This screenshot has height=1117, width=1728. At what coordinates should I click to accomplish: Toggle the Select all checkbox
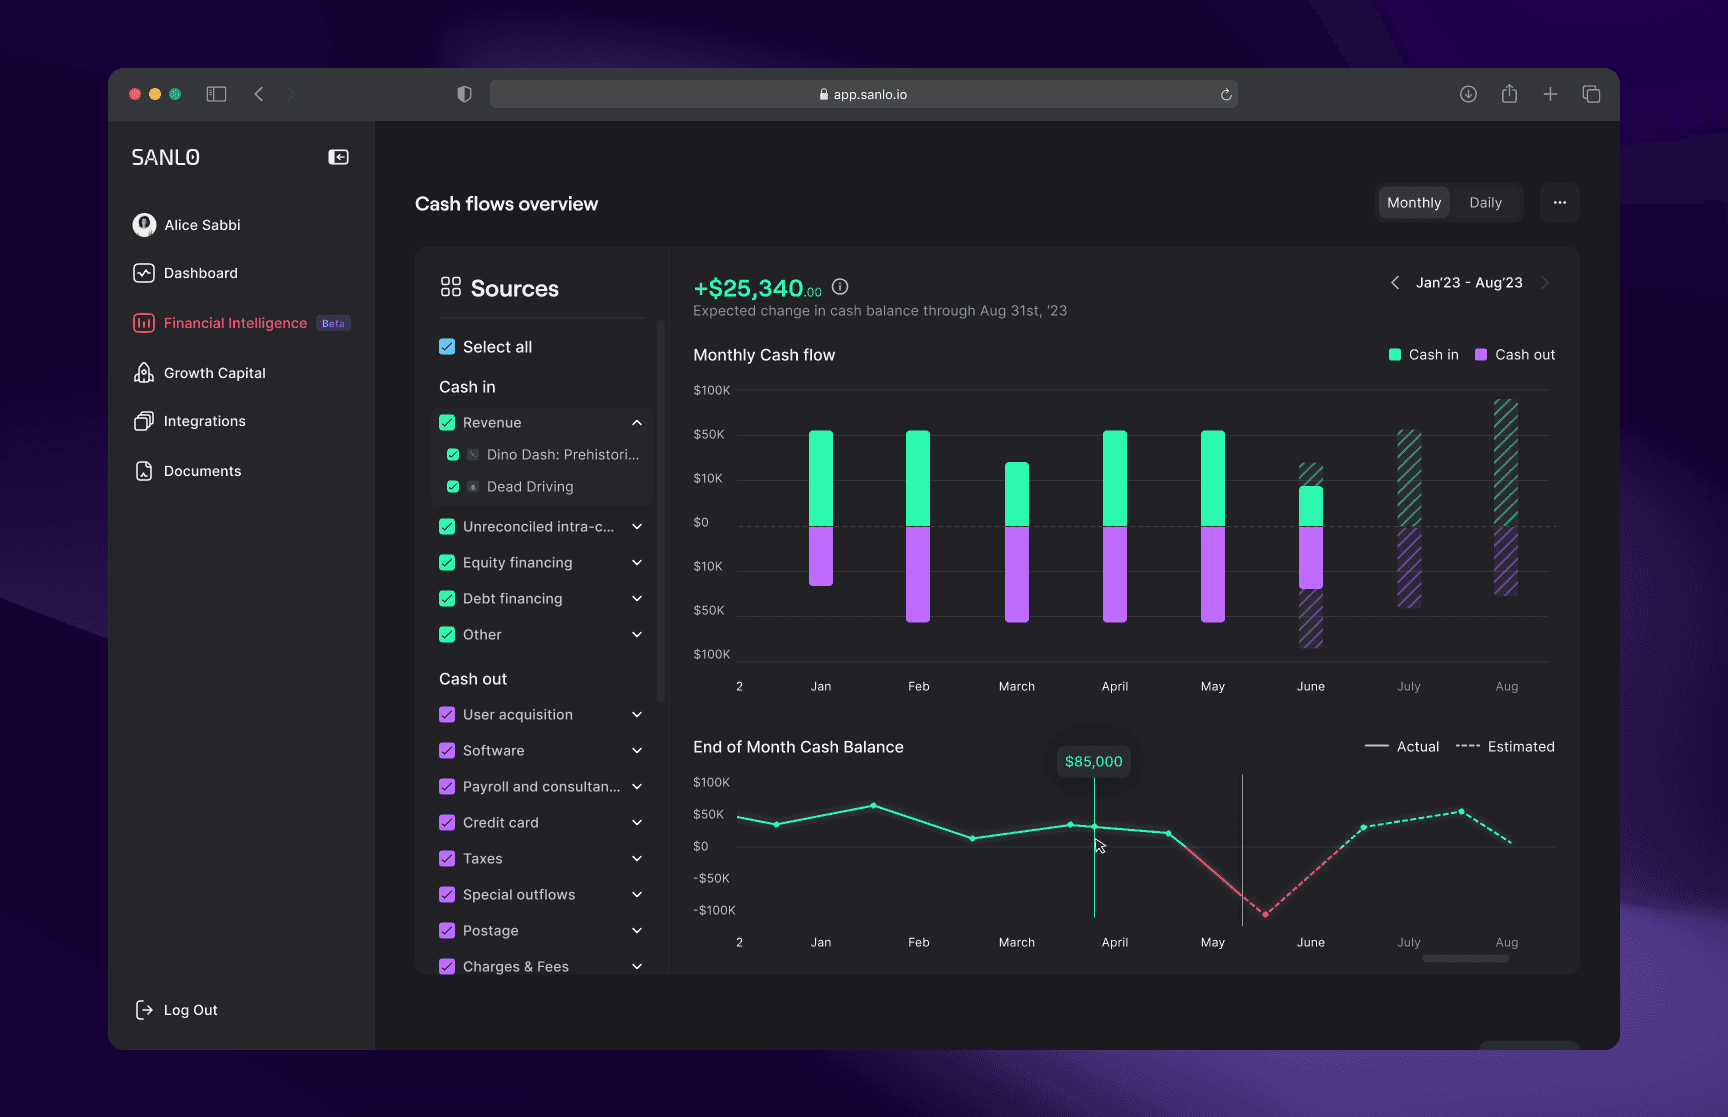(x=447, y=347)
